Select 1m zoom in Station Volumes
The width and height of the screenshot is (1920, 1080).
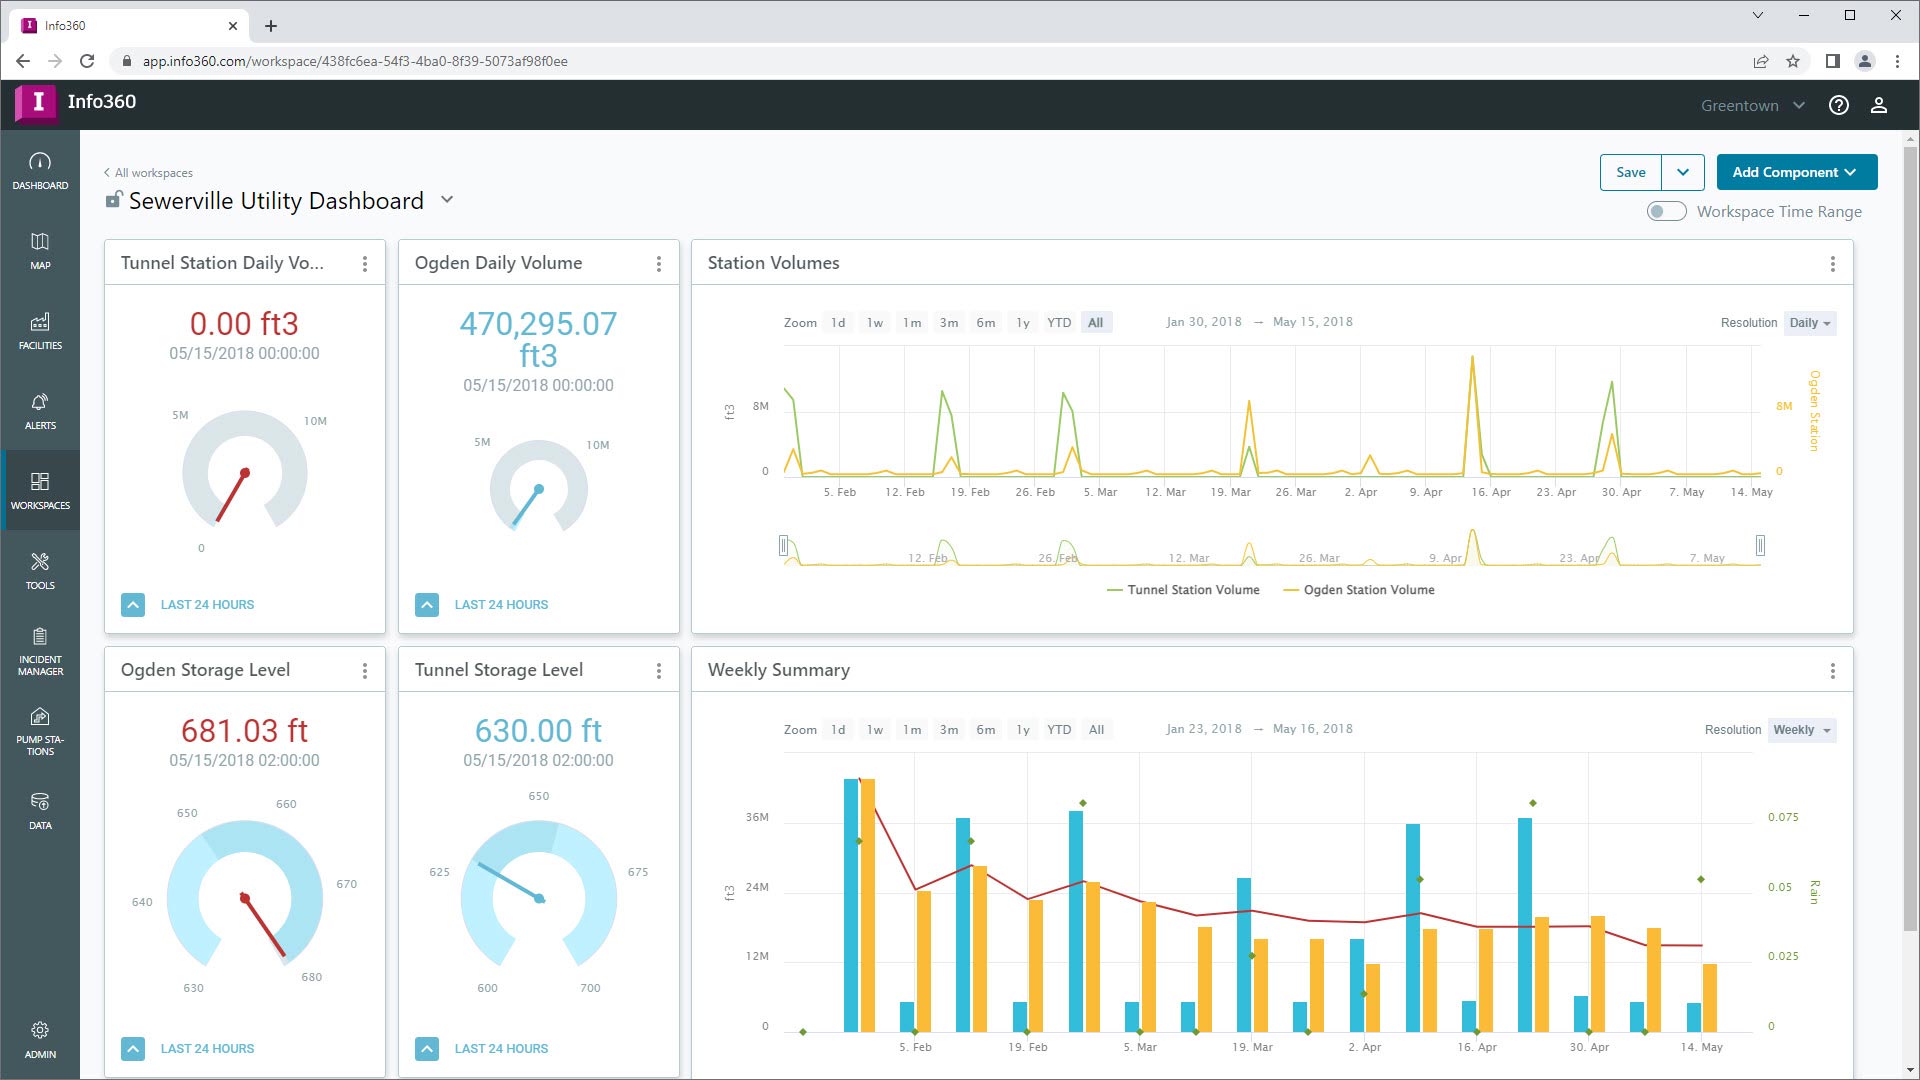click(912, 323)
